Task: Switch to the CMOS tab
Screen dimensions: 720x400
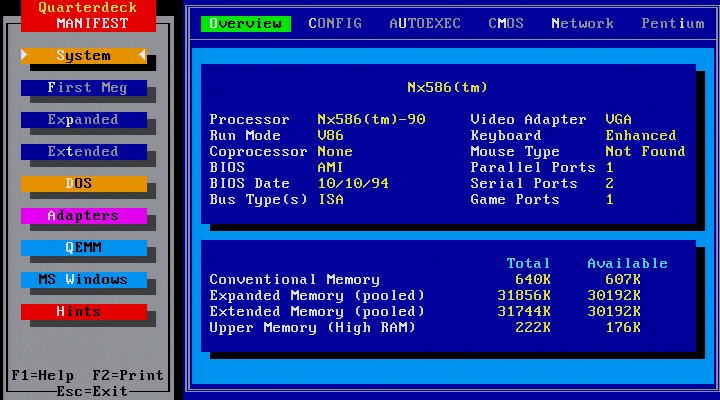Action: 506,23
